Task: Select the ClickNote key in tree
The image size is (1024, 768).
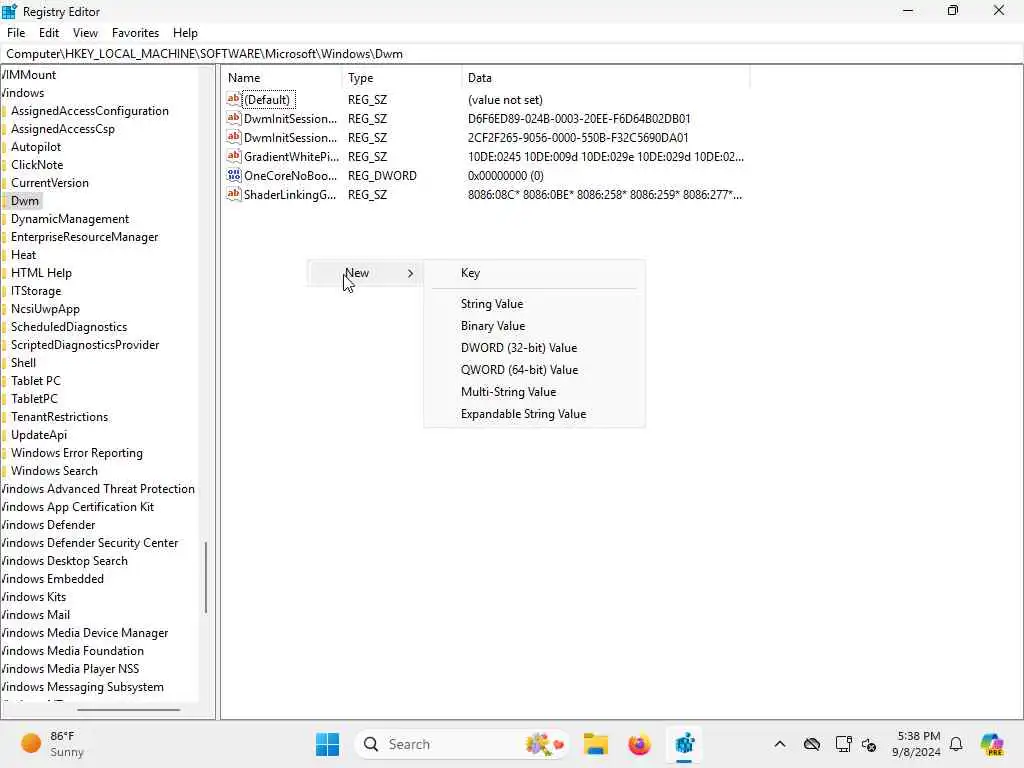Action: (x=37, y=165)
